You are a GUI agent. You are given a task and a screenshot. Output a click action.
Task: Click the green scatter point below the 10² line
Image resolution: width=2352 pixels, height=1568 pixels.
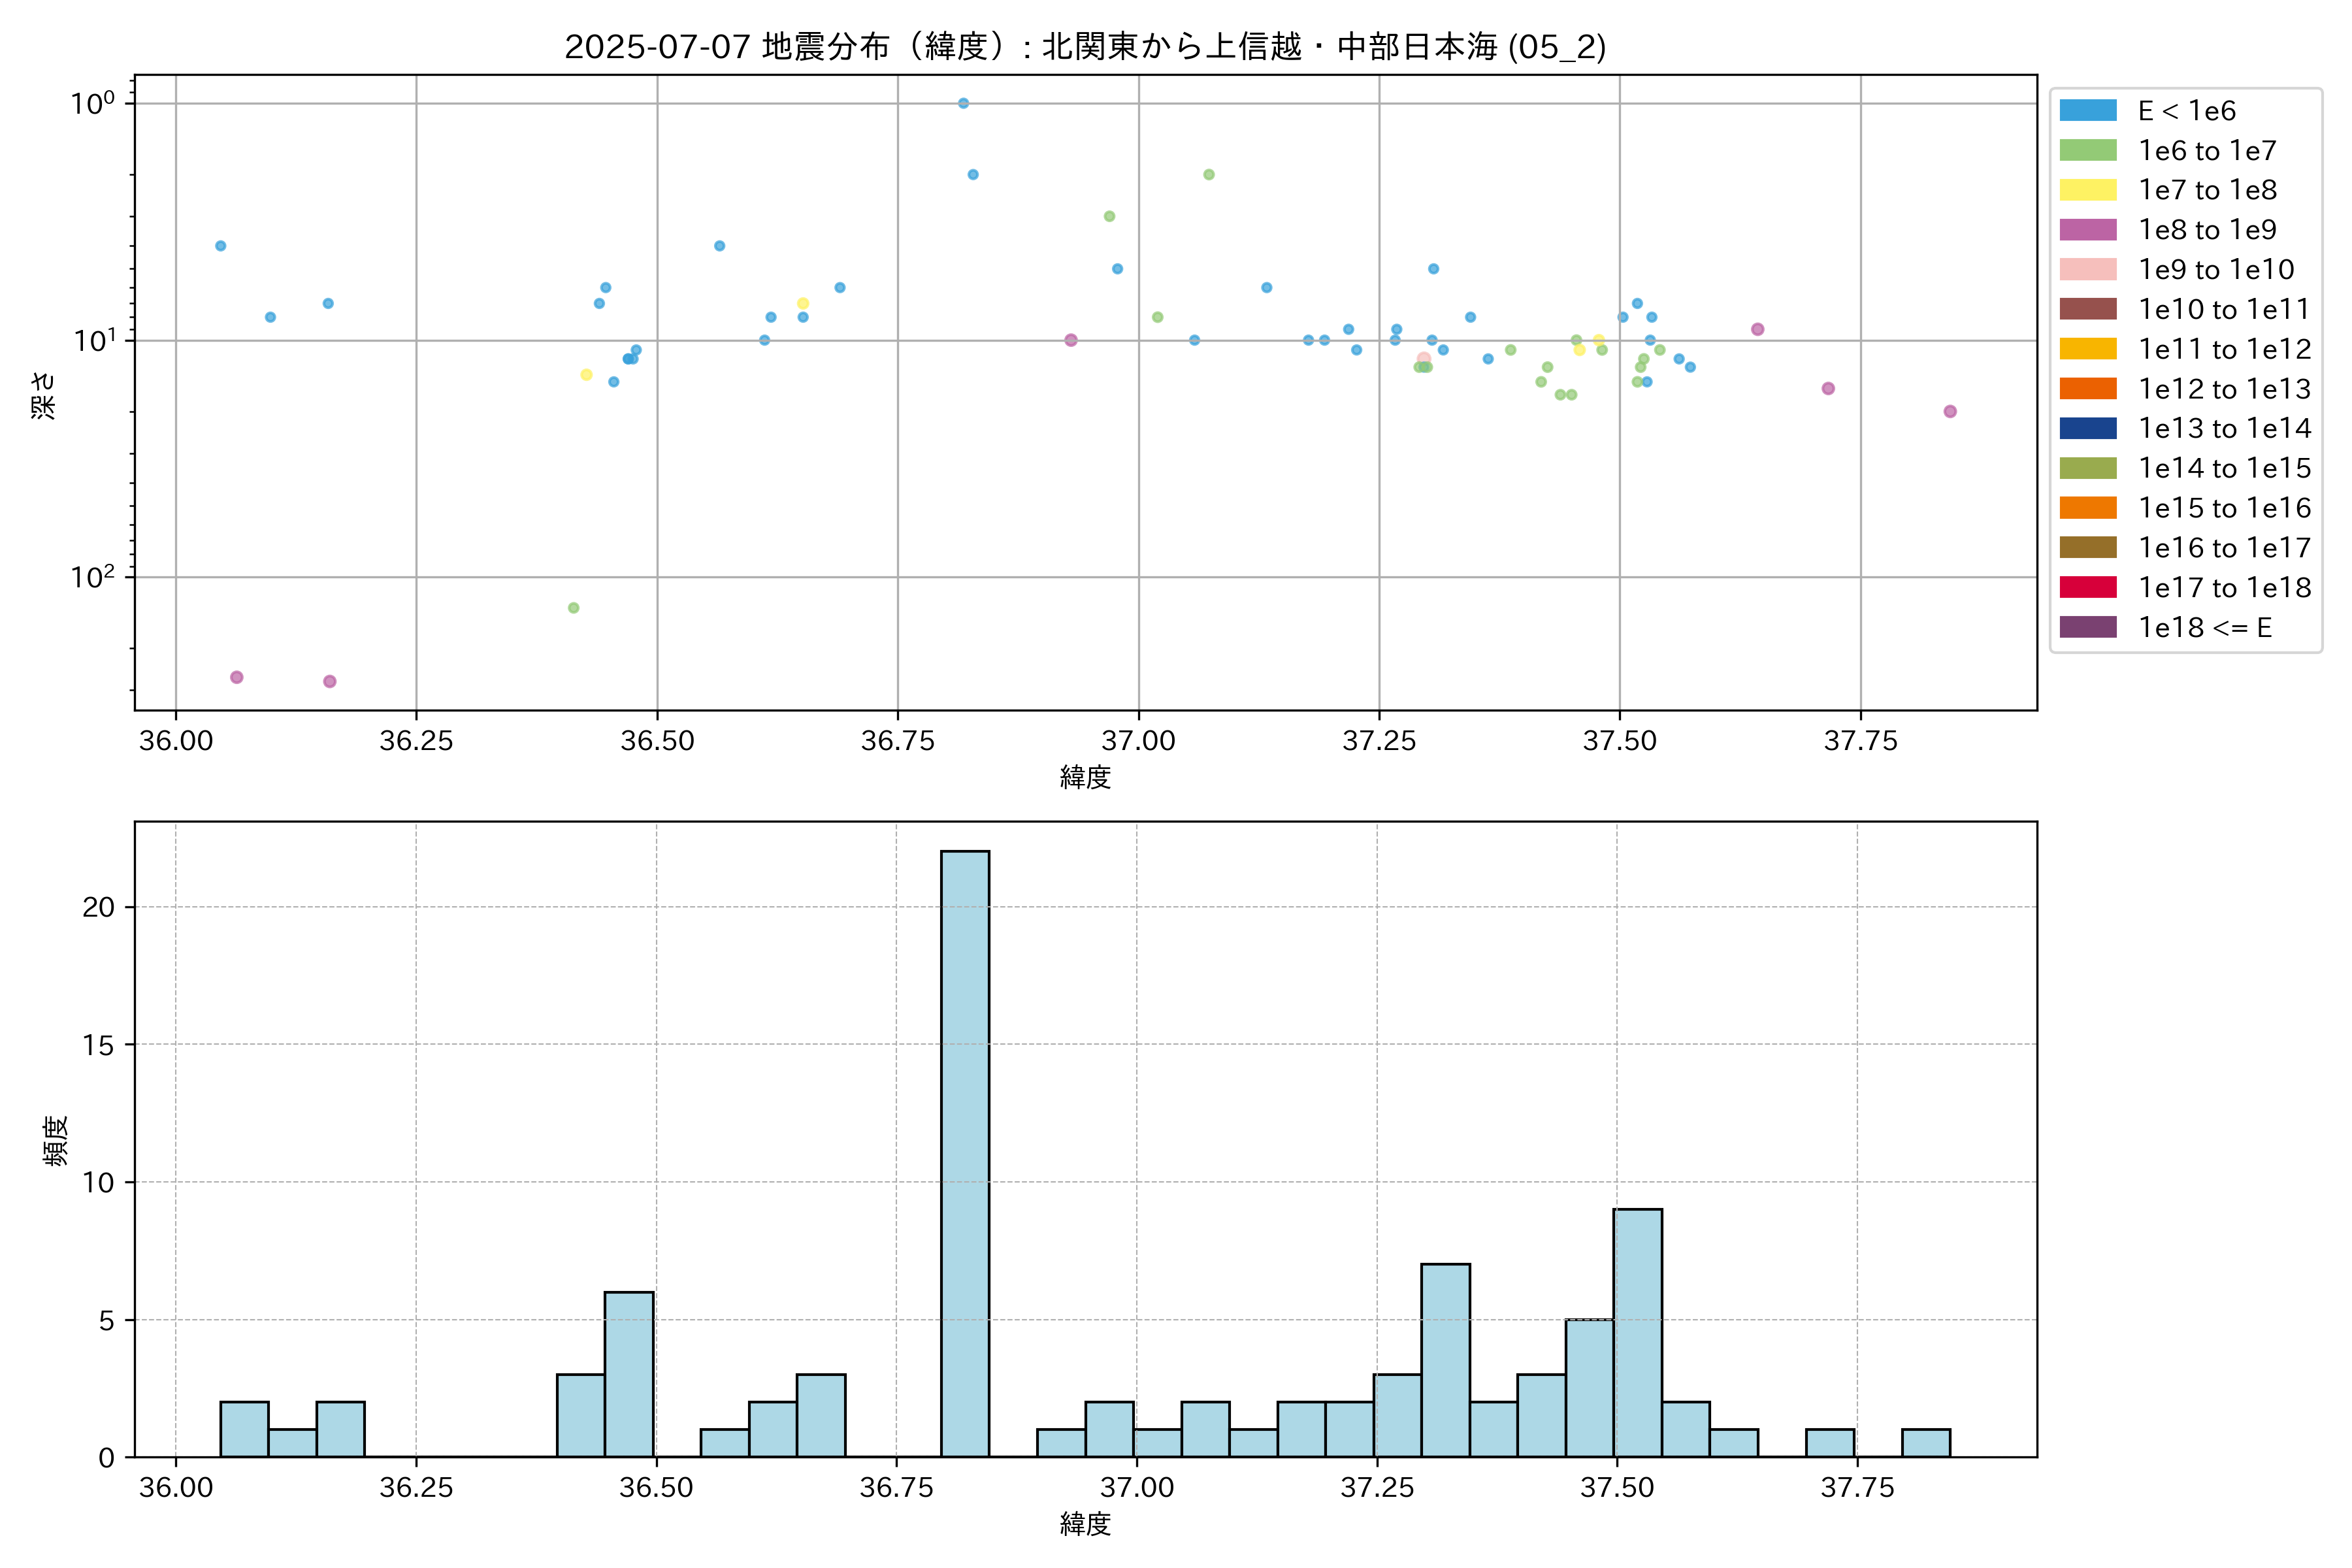point(573,608)
